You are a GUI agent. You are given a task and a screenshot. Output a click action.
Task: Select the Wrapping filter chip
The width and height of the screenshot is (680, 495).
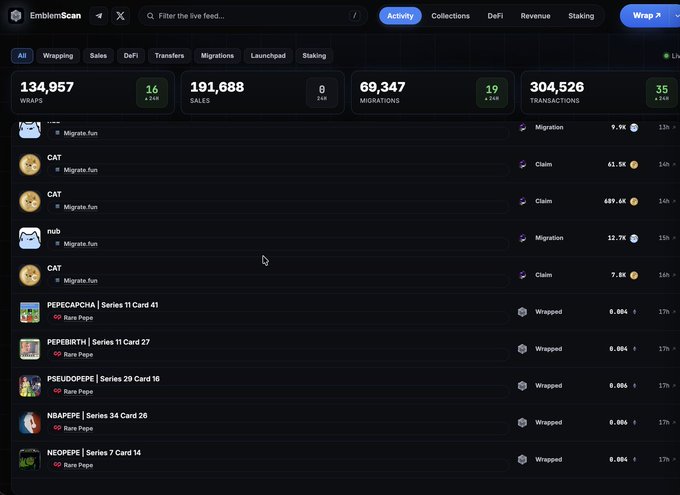(58, 56)
